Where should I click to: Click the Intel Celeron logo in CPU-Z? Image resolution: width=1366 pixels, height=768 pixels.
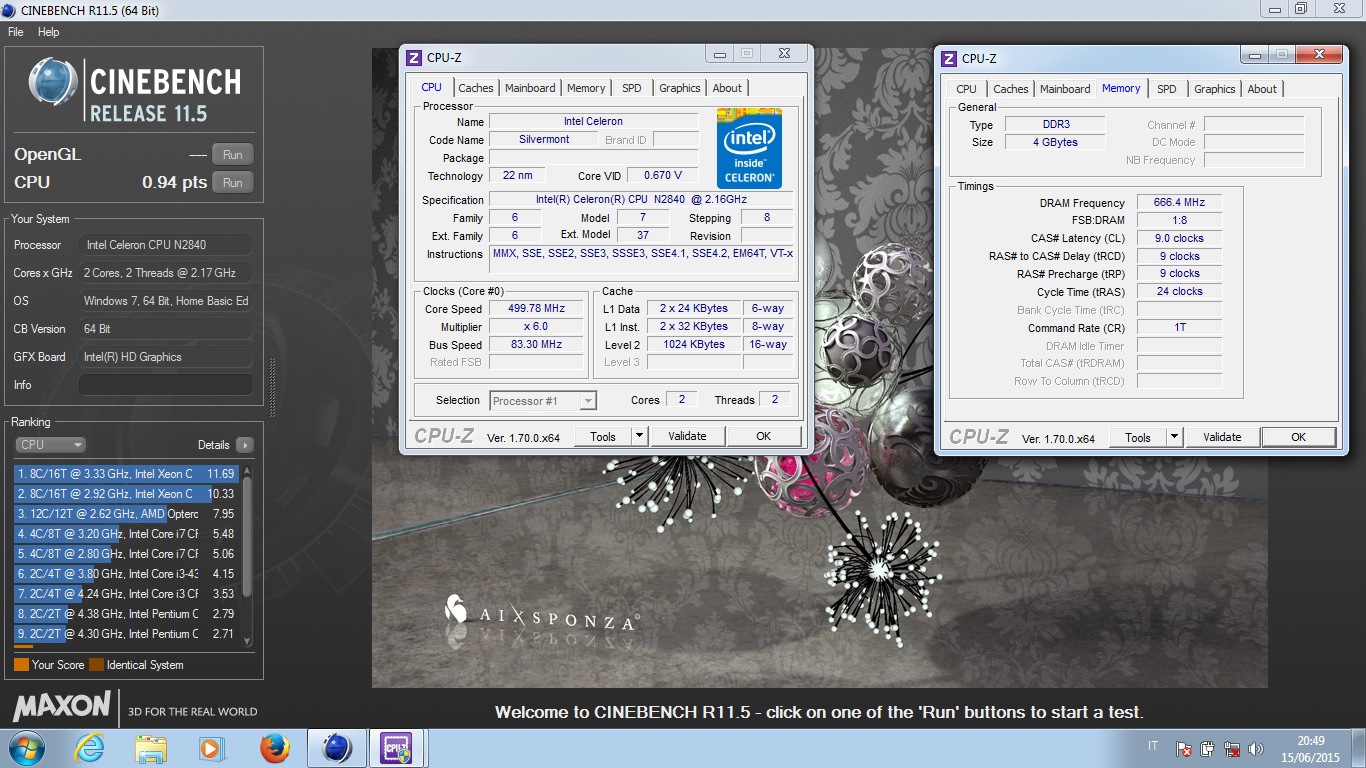point(749,149)
